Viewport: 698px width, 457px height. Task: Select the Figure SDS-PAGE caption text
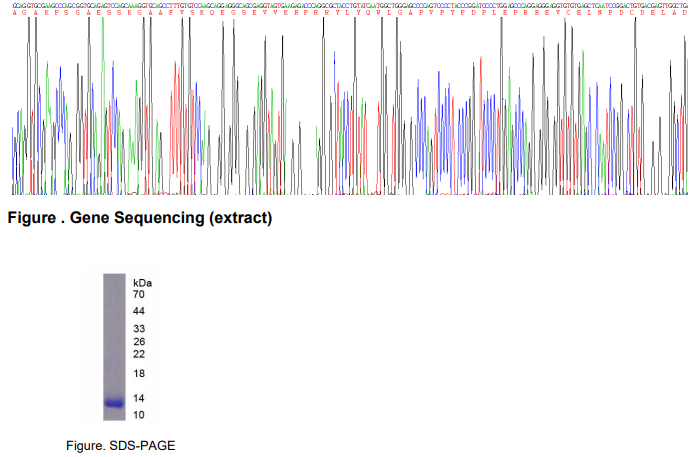(120, 444)
